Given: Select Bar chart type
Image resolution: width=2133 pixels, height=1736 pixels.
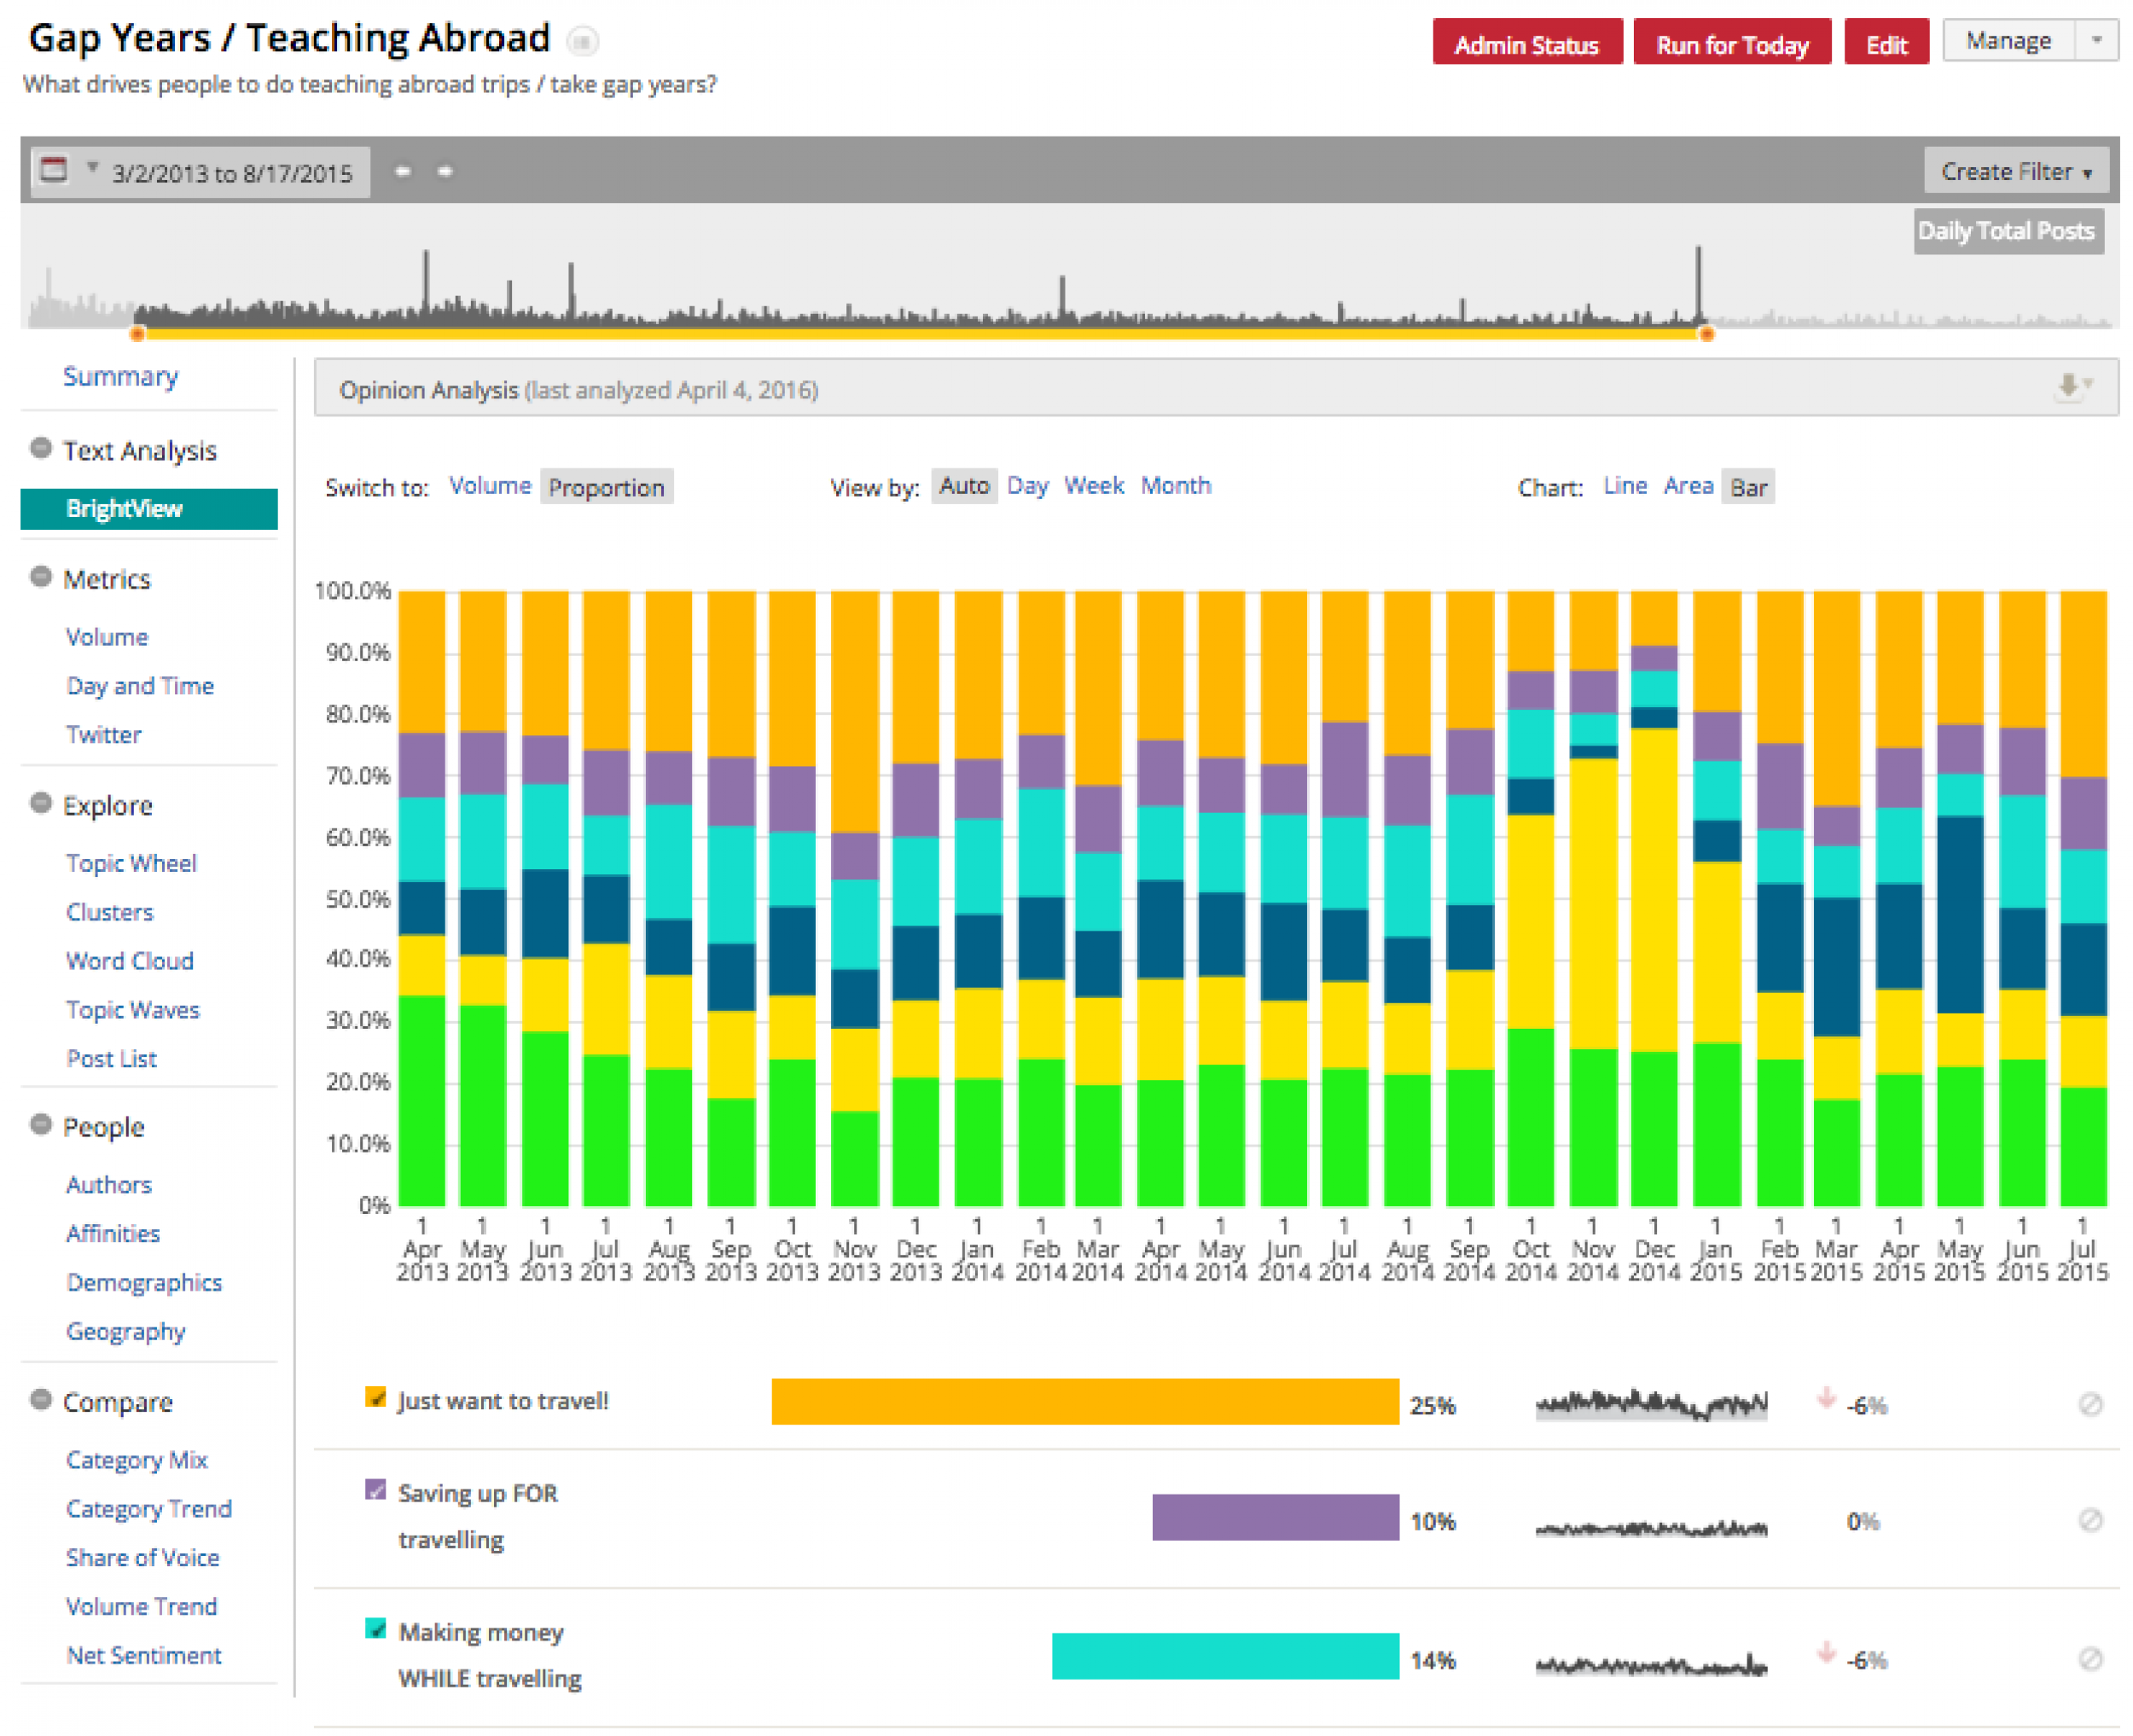Looking at the screenshot, I should 1748,487.
